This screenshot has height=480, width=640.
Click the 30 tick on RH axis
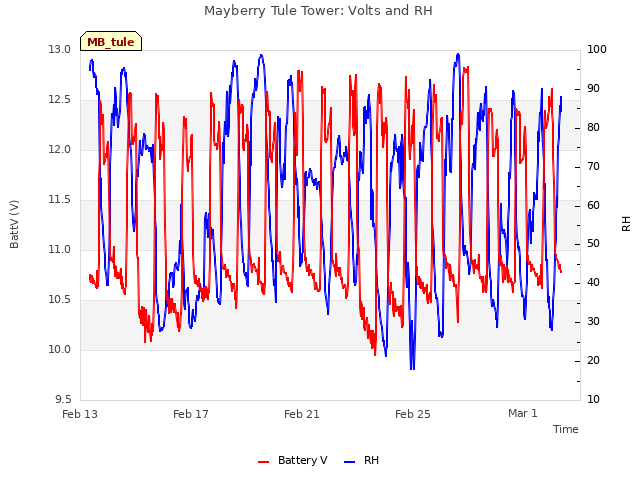coord(593,322)
